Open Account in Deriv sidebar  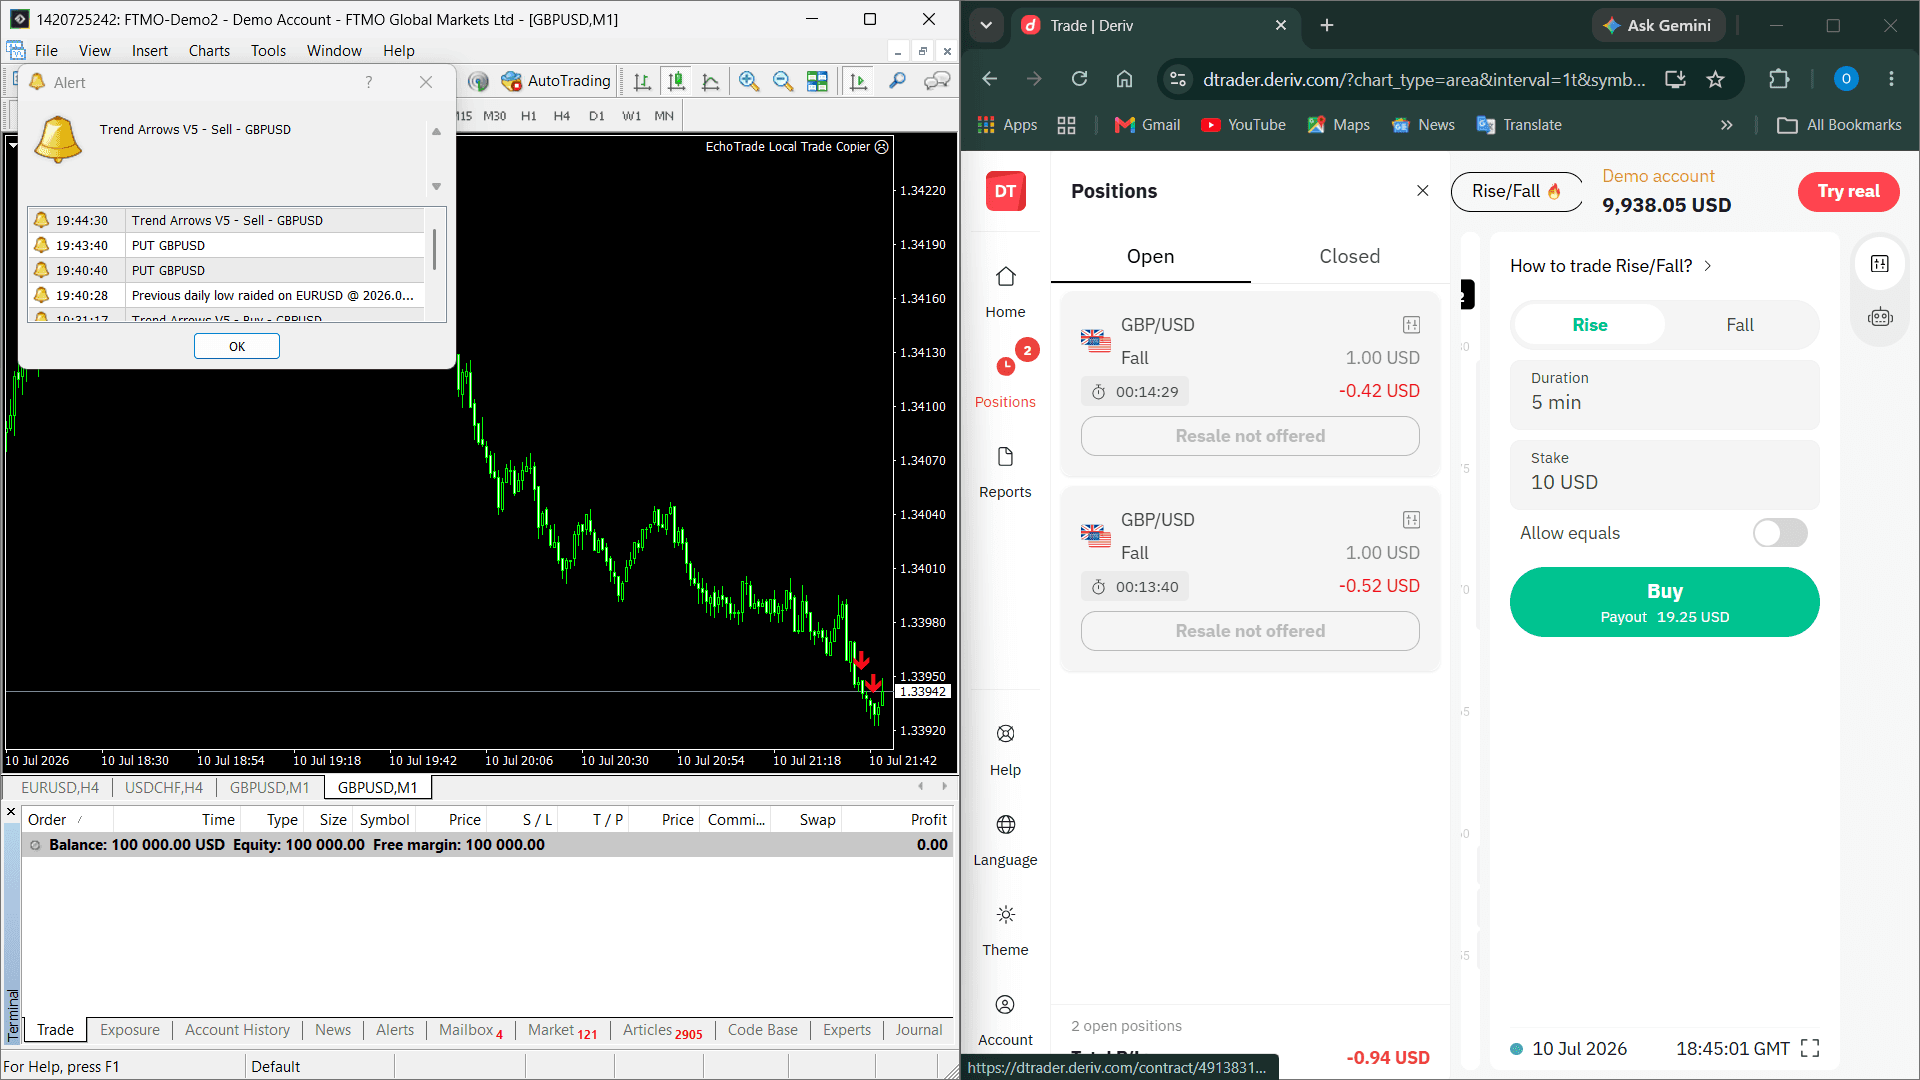coord(1005,1020)
